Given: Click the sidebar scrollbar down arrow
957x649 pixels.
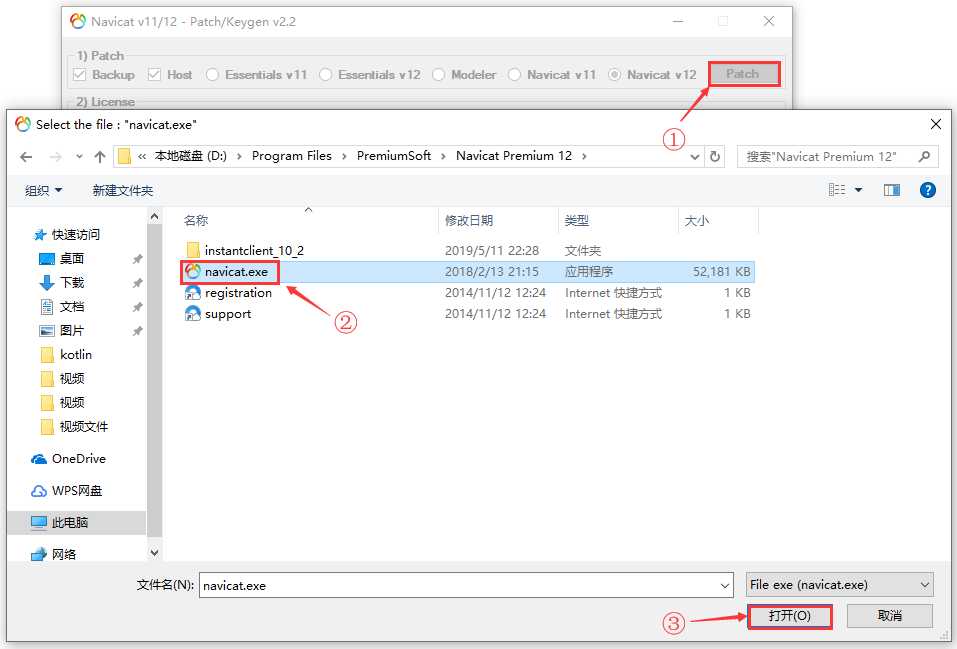Looking at the screenshot, I should (x=154, y=553).
